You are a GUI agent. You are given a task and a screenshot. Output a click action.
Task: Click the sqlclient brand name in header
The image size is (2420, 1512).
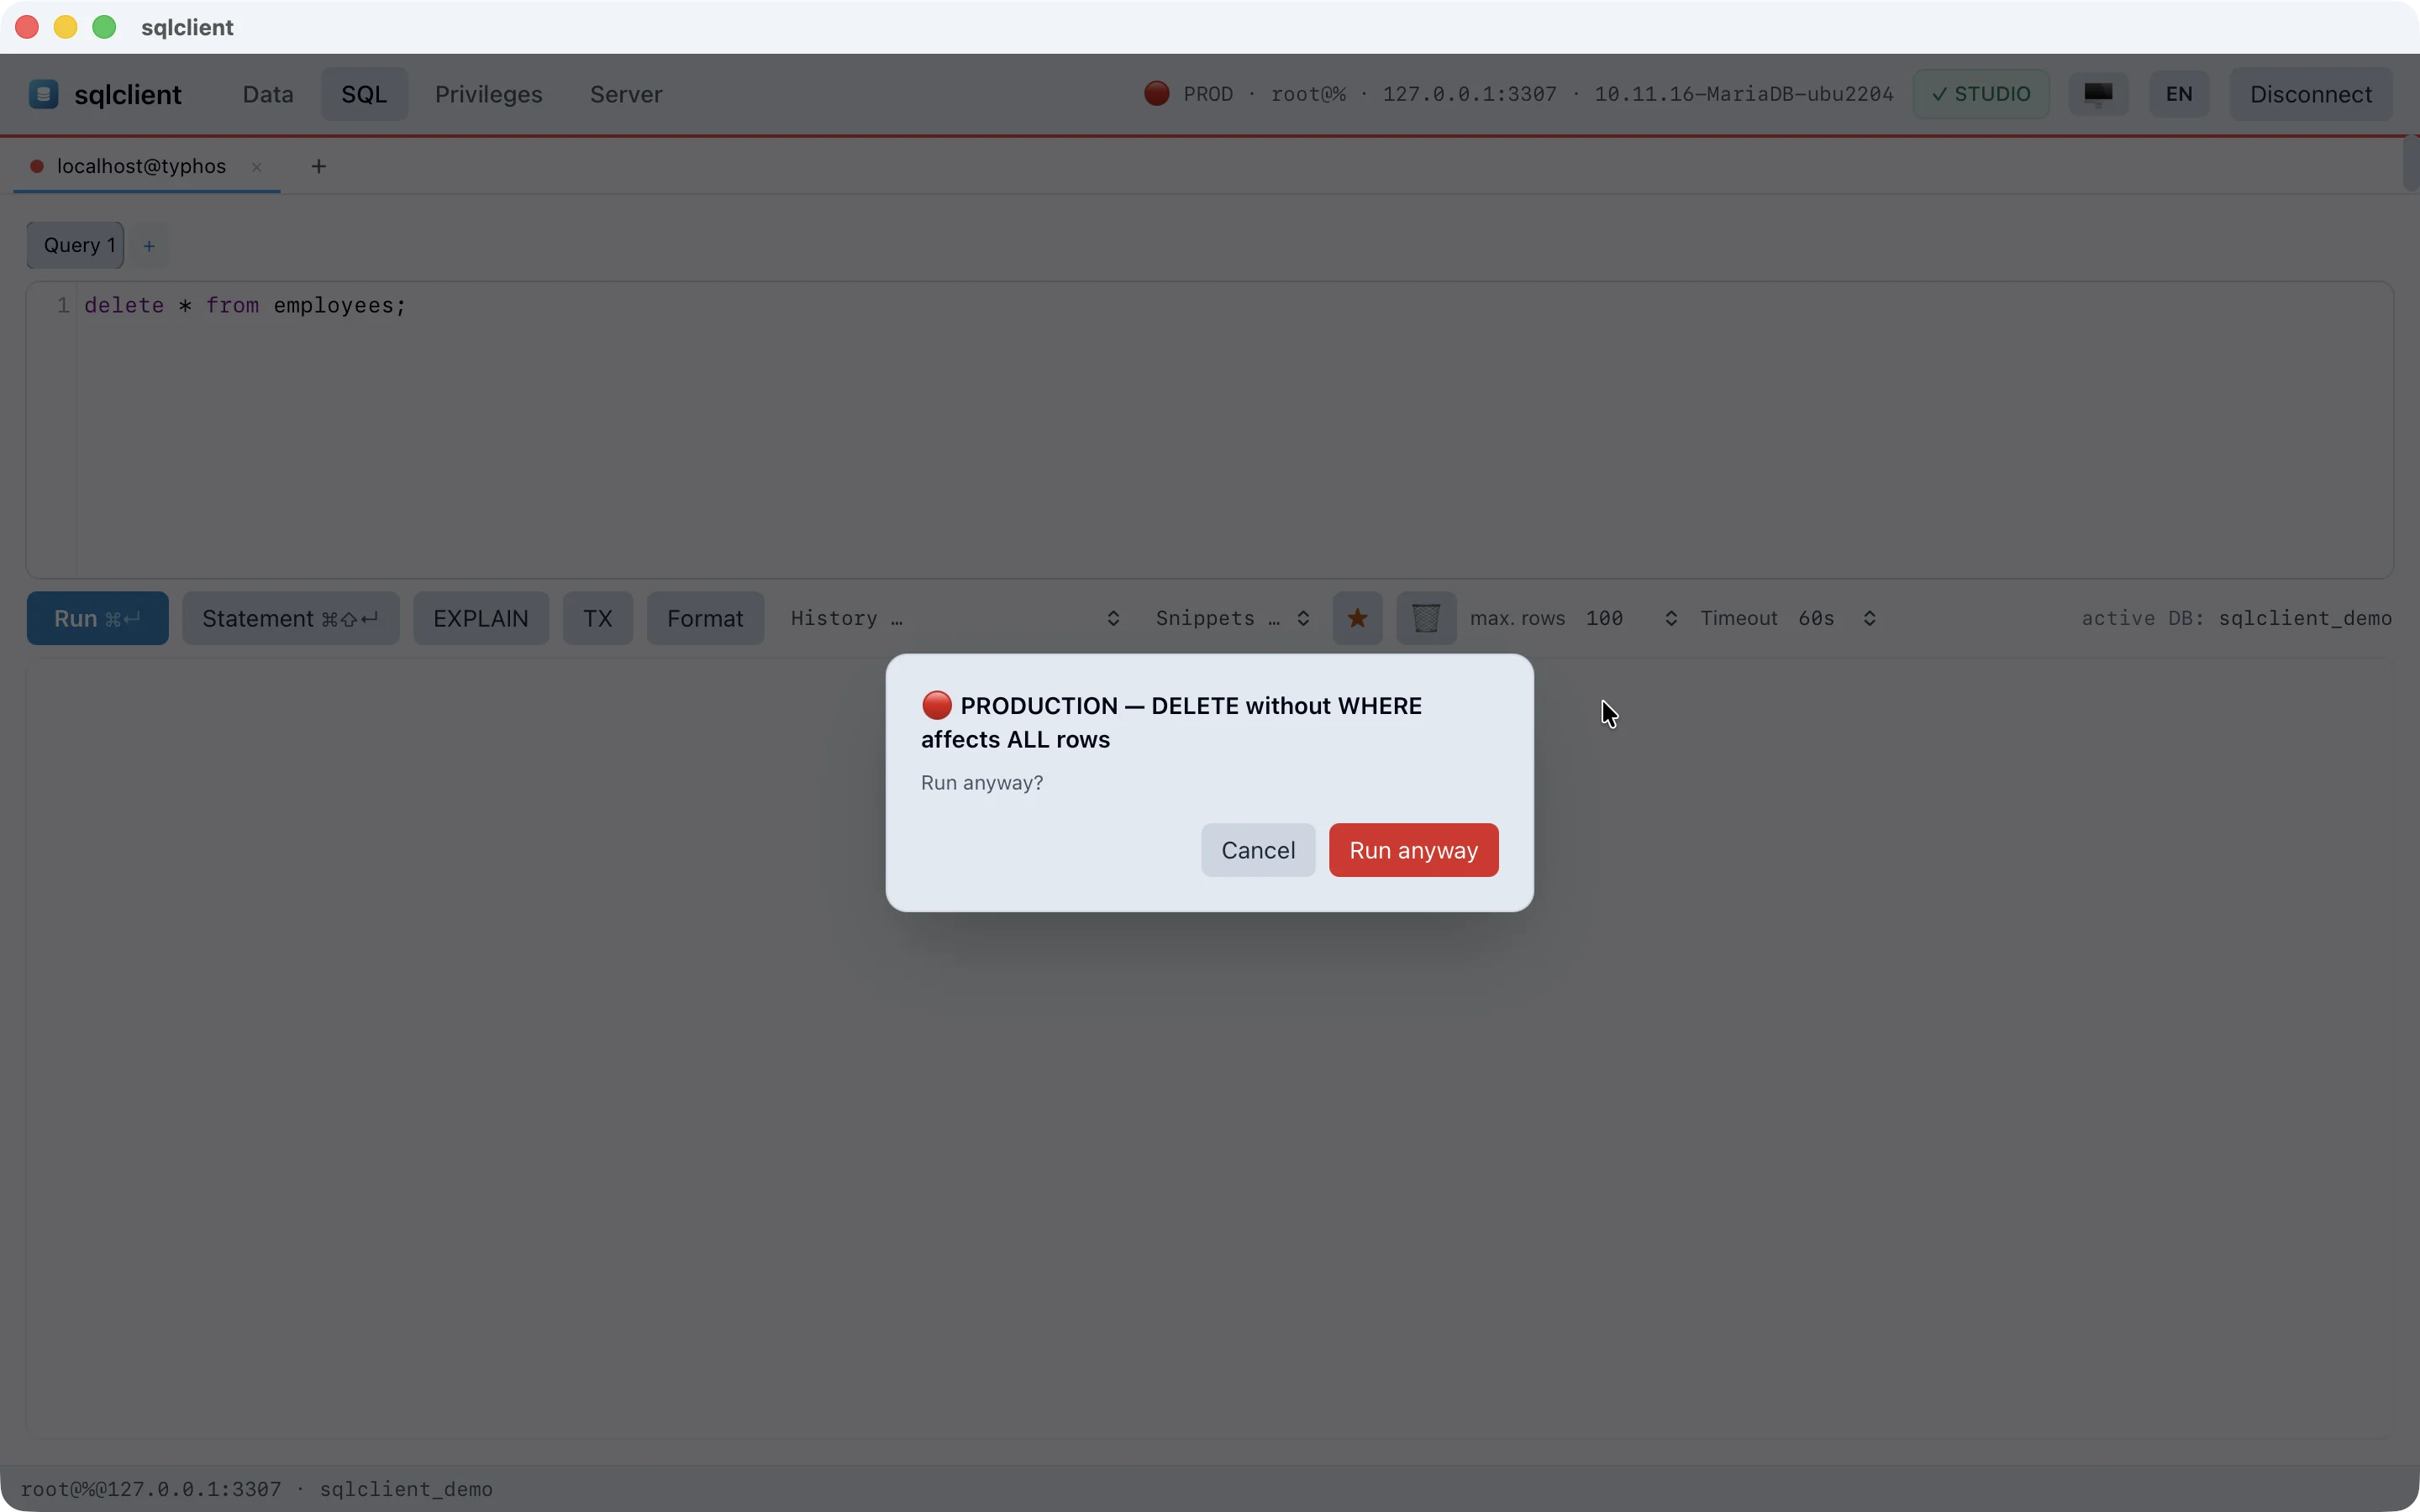click(x=128, y=94)
